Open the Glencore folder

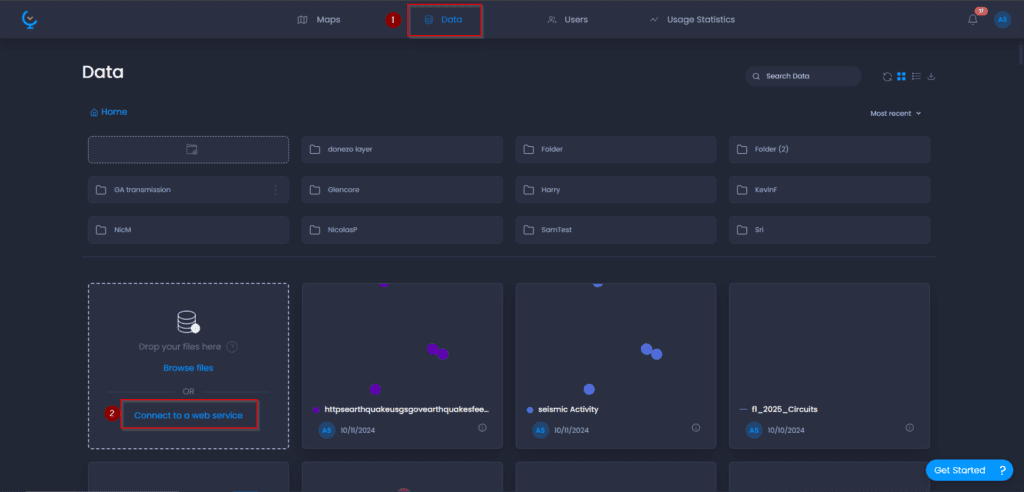(x=402, y=190)
